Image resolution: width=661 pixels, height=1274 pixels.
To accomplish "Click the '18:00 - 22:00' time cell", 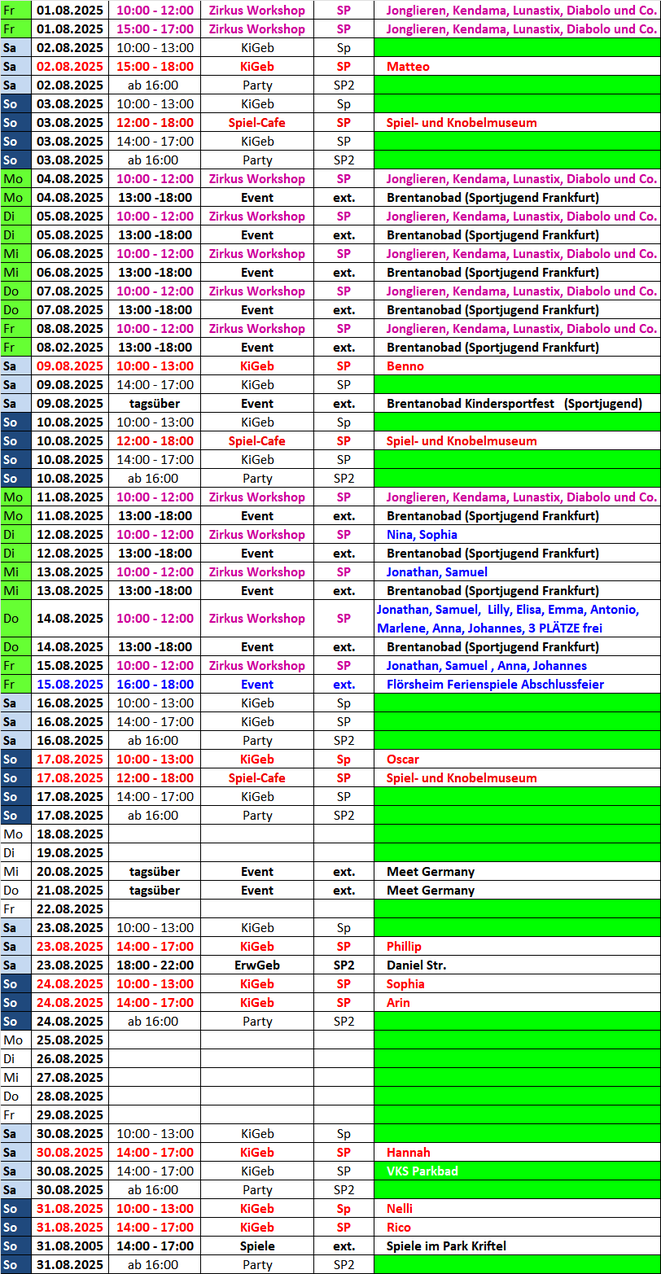I will (155, 965).
